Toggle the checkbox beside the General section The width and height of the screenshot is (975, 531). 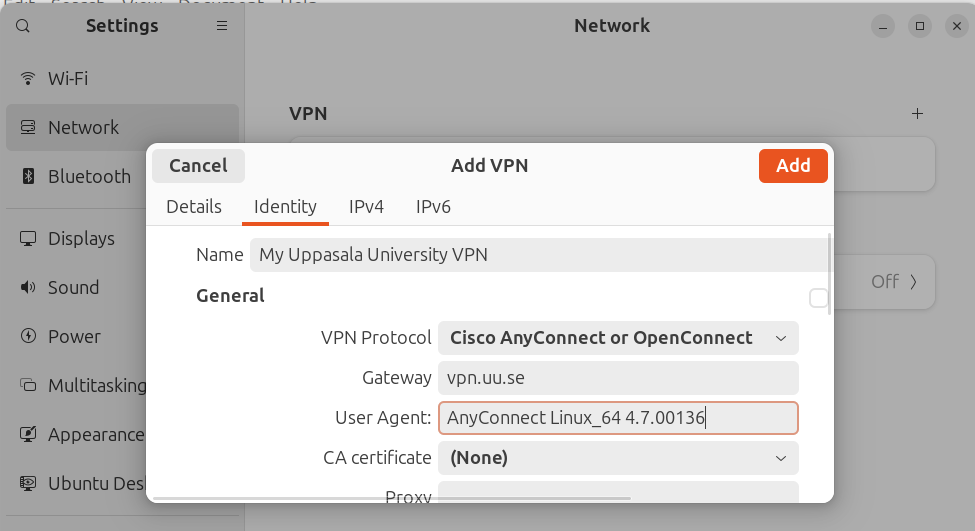[818, 298]
